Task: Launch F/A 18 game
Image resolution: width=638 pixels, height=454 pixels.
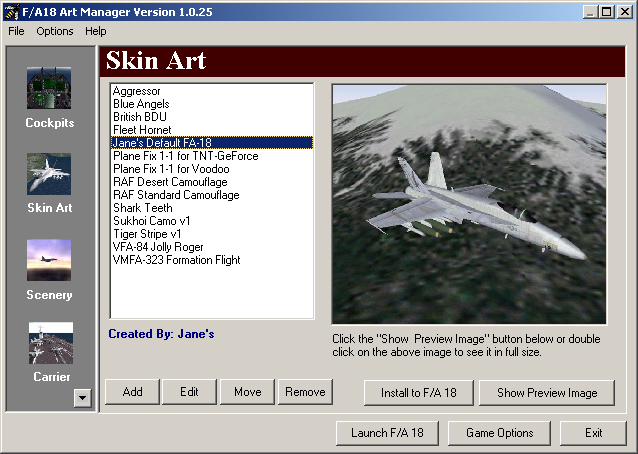Action: click(387, 433)
